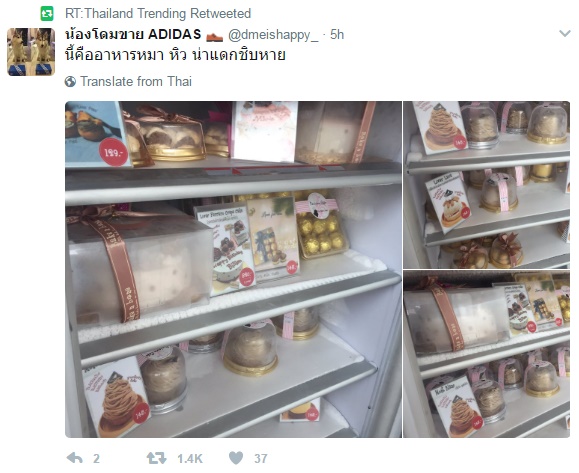Click the globe icon beside Translate
This screenshot has height=473, width=579.
coord(70,81)
